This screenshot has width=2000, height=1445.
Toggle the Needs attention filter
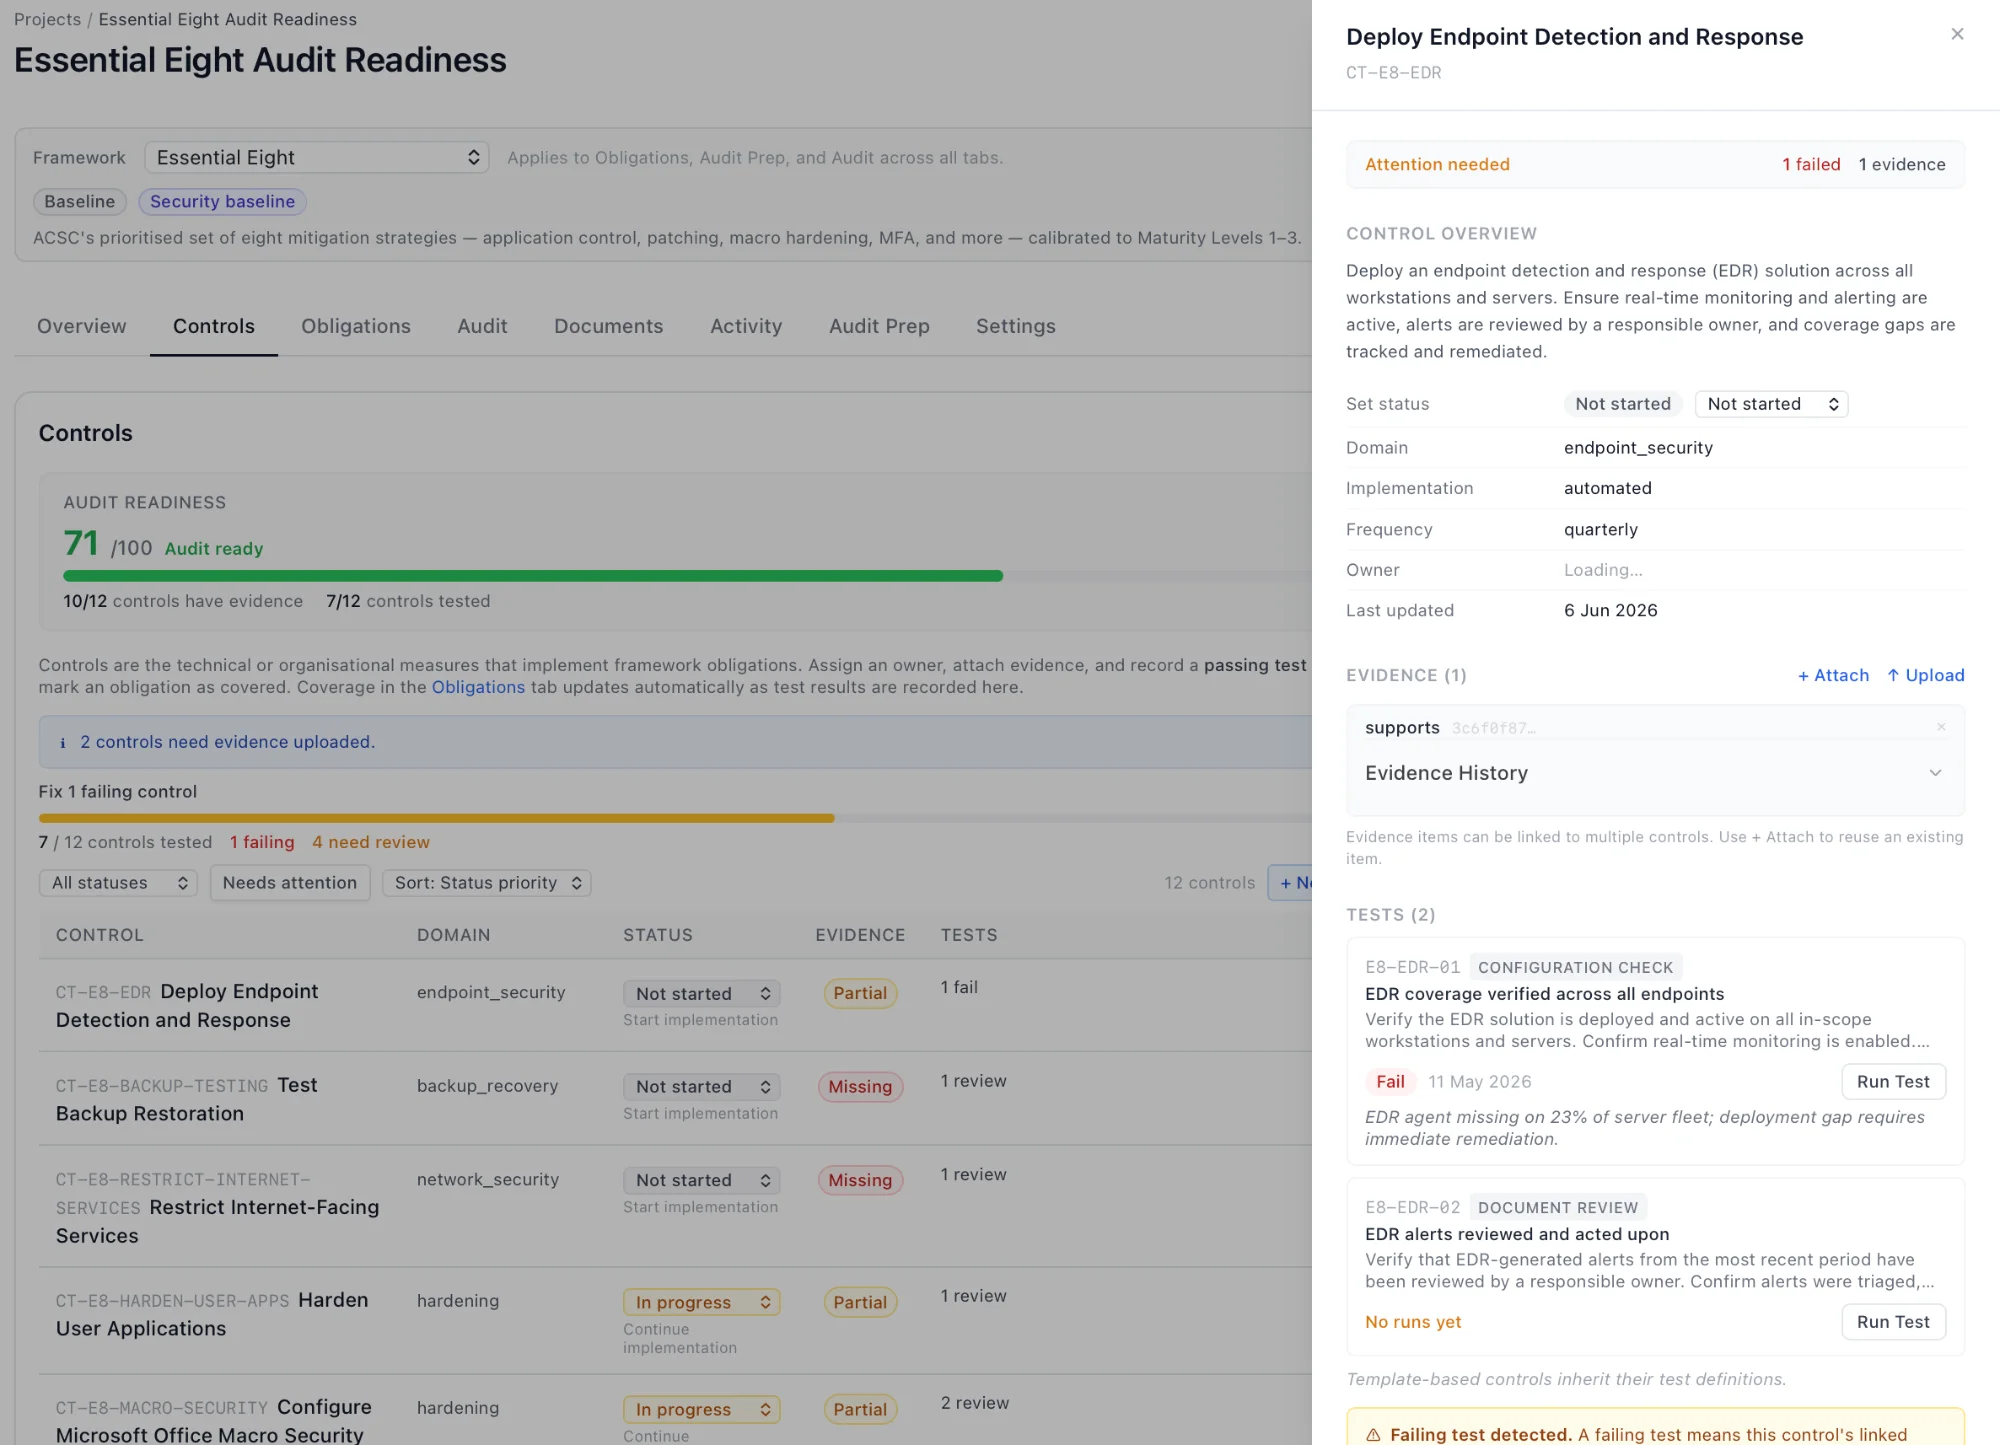pos(290,883)
